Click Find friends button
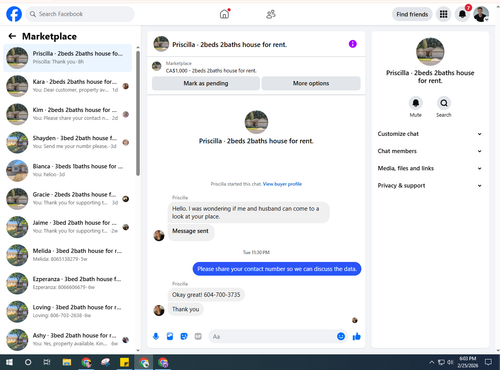Viewport: 500px width, 370px height. [412, 14]
